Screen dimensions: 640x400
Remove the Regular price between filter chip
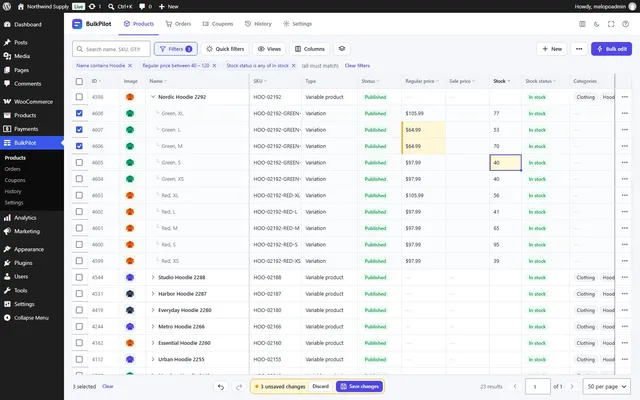pyautogui.click(x=214, y=66)
